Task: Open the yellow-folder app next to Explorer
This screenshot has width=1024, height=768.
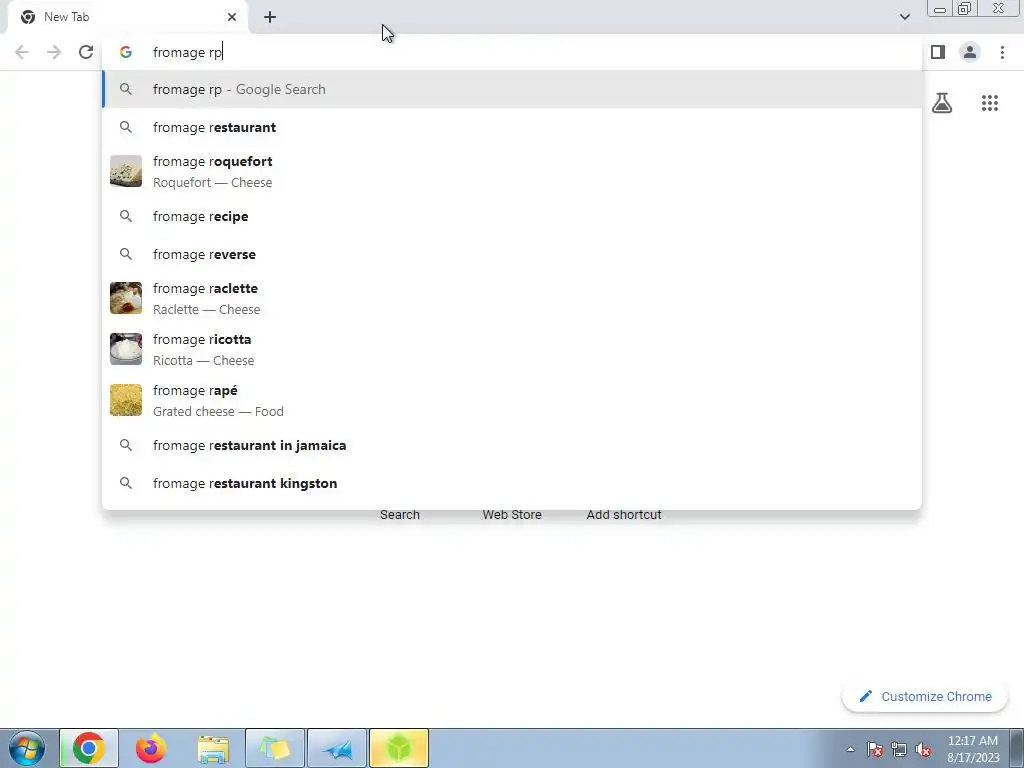Action: pyautogui.click(x=275, y=748)
